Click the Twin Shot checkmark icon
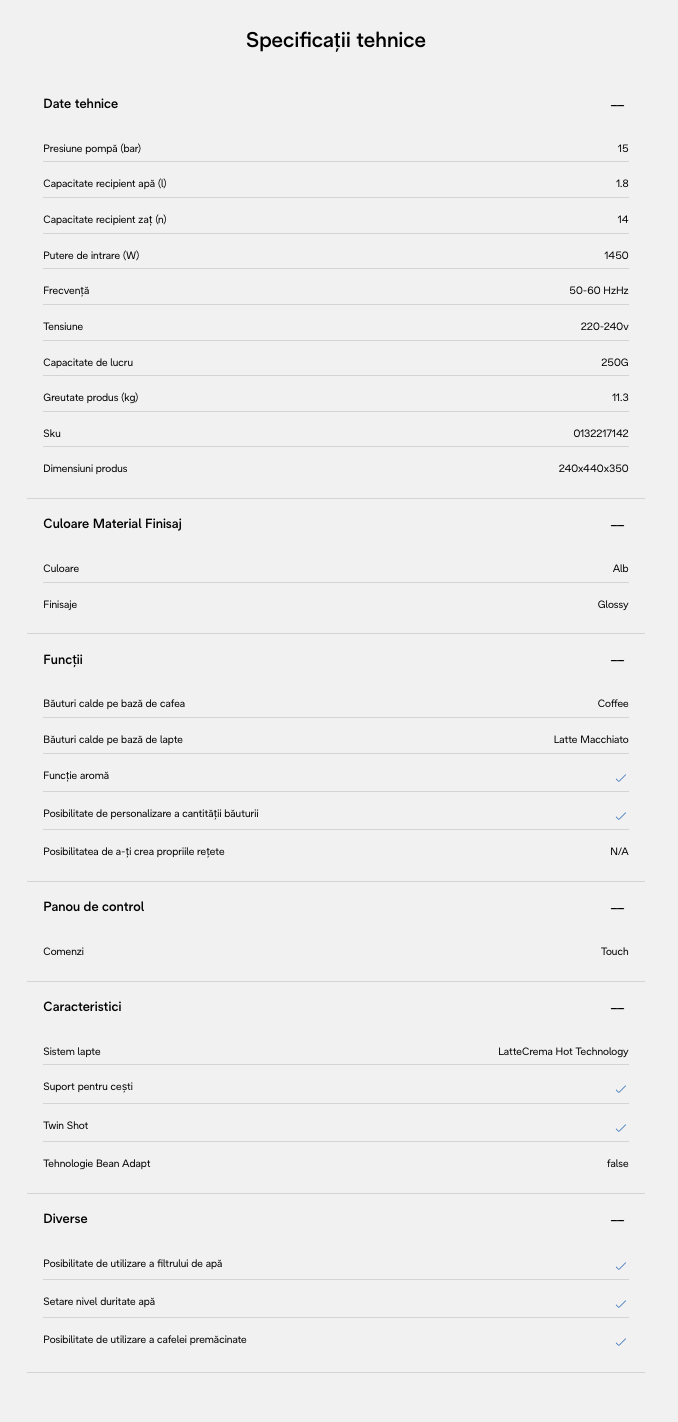Viewport: 678px width, 1422px height. click(620, 1127)
